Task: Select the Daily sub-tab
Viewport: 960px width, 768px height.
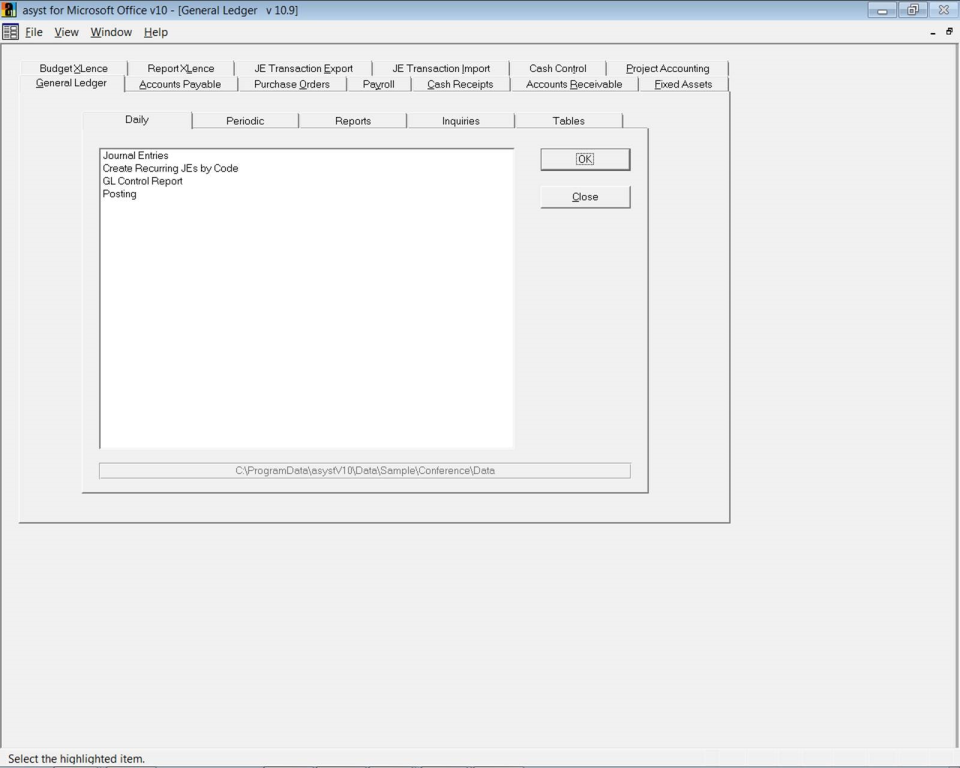Action: tap(137, 120)
